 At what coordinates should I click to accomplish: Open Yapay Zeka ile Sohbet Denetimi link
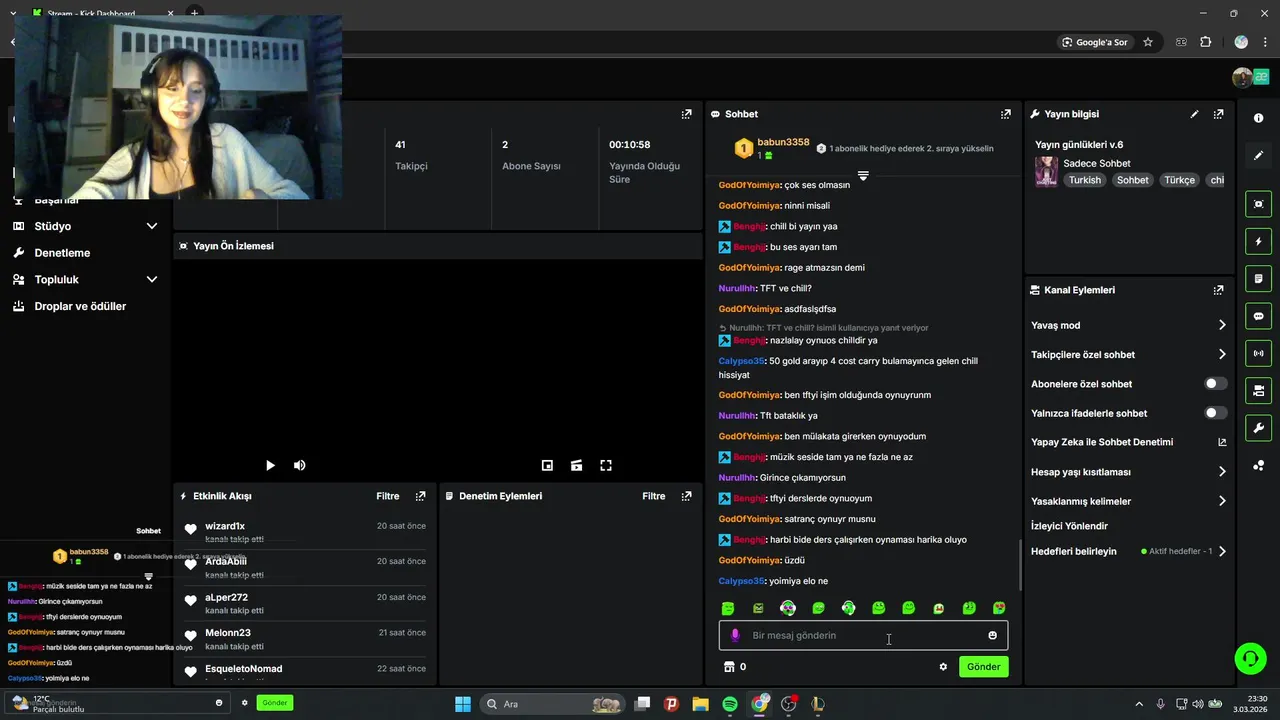click(x=1129, y=442)
